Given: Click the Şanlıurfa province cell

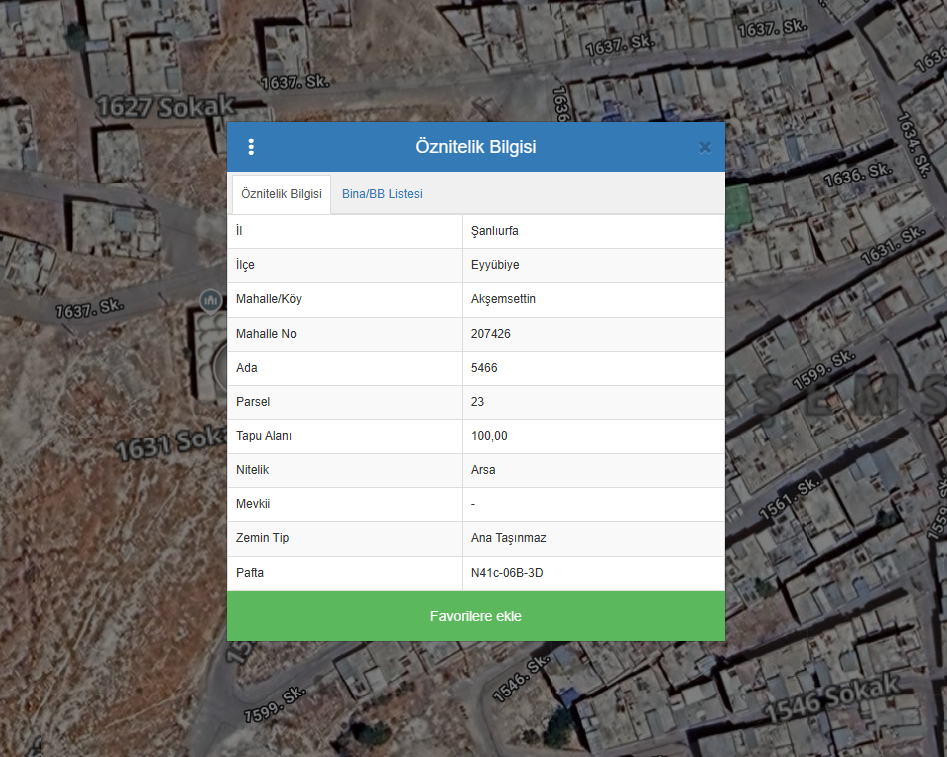Looking at the screenshot, I should click(495, 231).
